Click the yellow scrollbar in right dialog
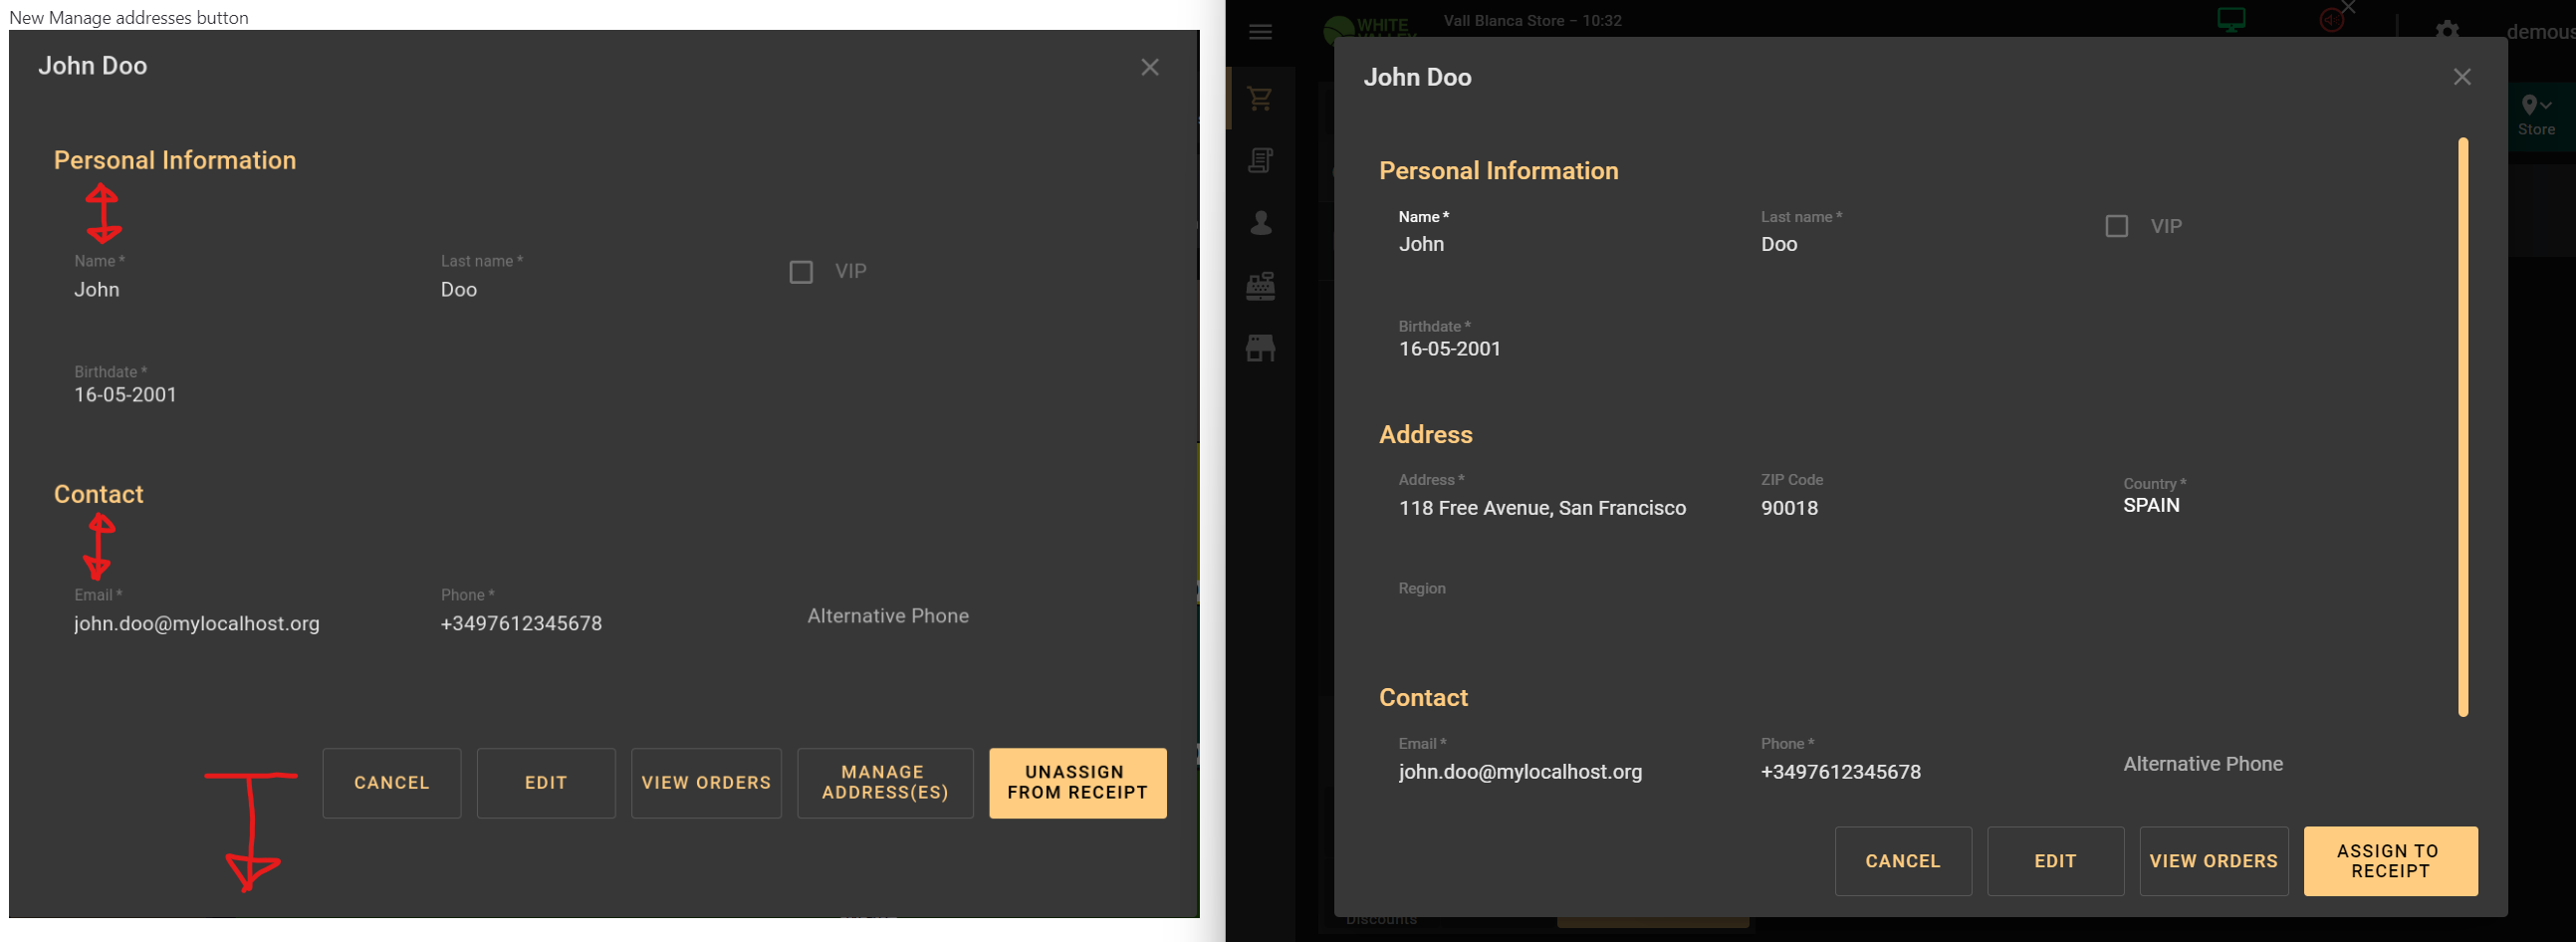The image size is (2576, 942). 2463,427
